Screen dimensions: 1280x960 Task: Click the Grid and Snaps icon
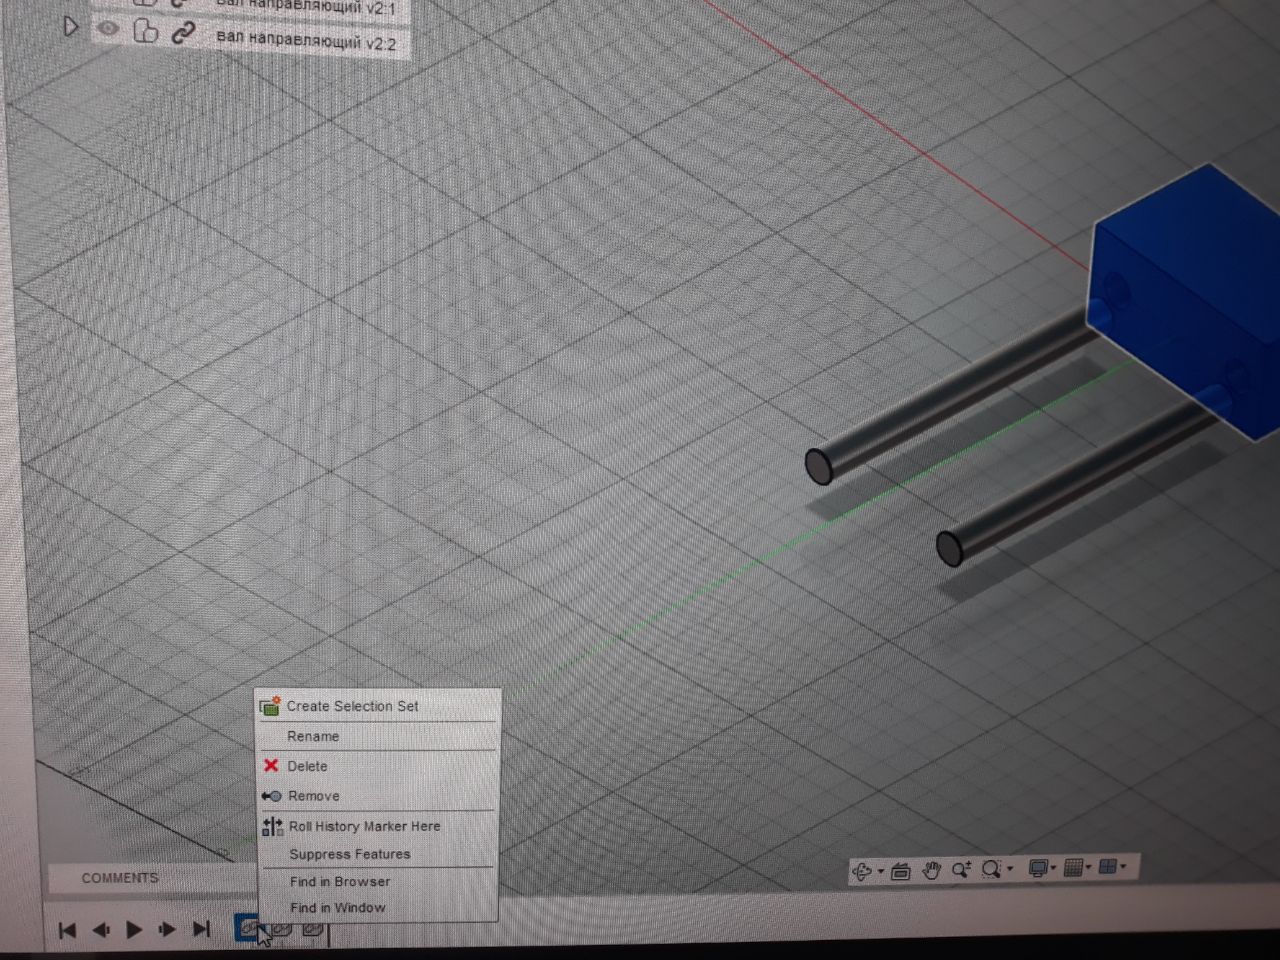(1073, 867)
